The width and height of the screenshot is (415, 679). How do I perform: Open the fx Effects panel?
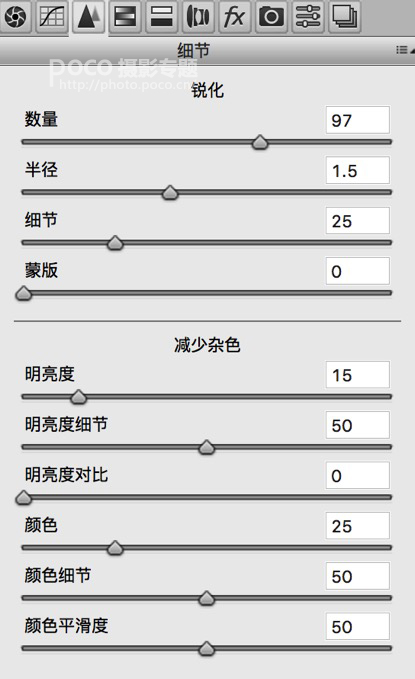tap(235, 17)
